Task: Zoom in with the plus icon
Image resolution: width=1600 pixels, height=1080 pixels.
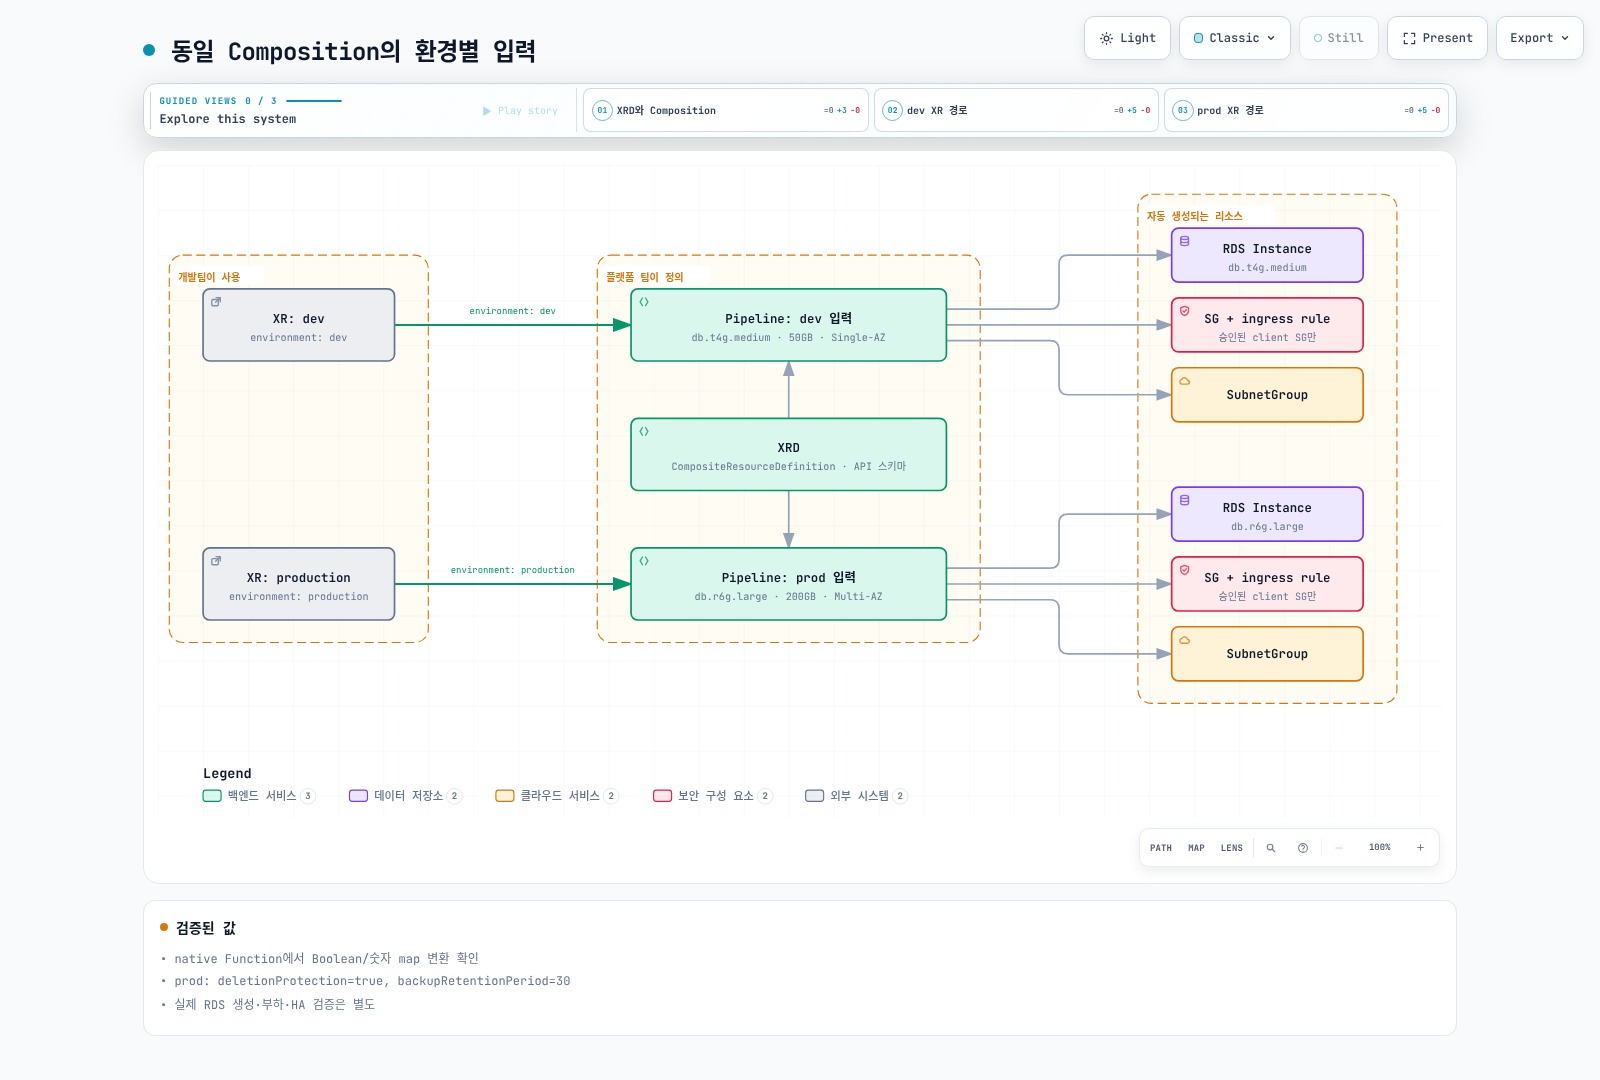Action: click(x=1420, y=848)
